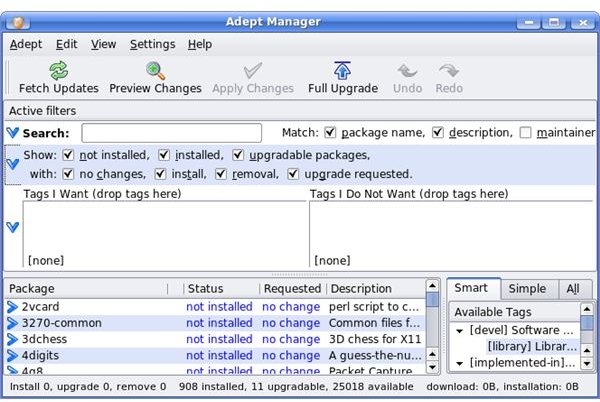Collapse the [implemented-in] tag tree node
The height and width of the screenshot is (402, 600).
[x=460, y=363]
